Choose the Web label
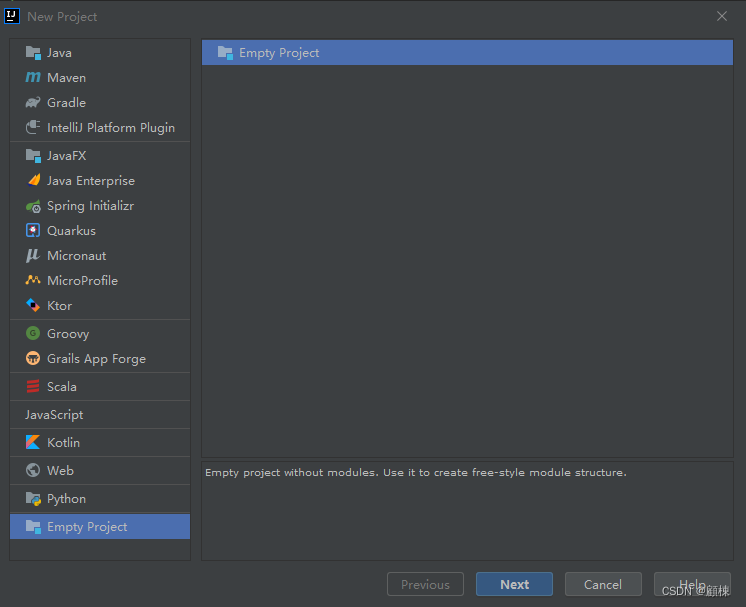The width and height of the screenshot is (746, 607). [60, 470]
